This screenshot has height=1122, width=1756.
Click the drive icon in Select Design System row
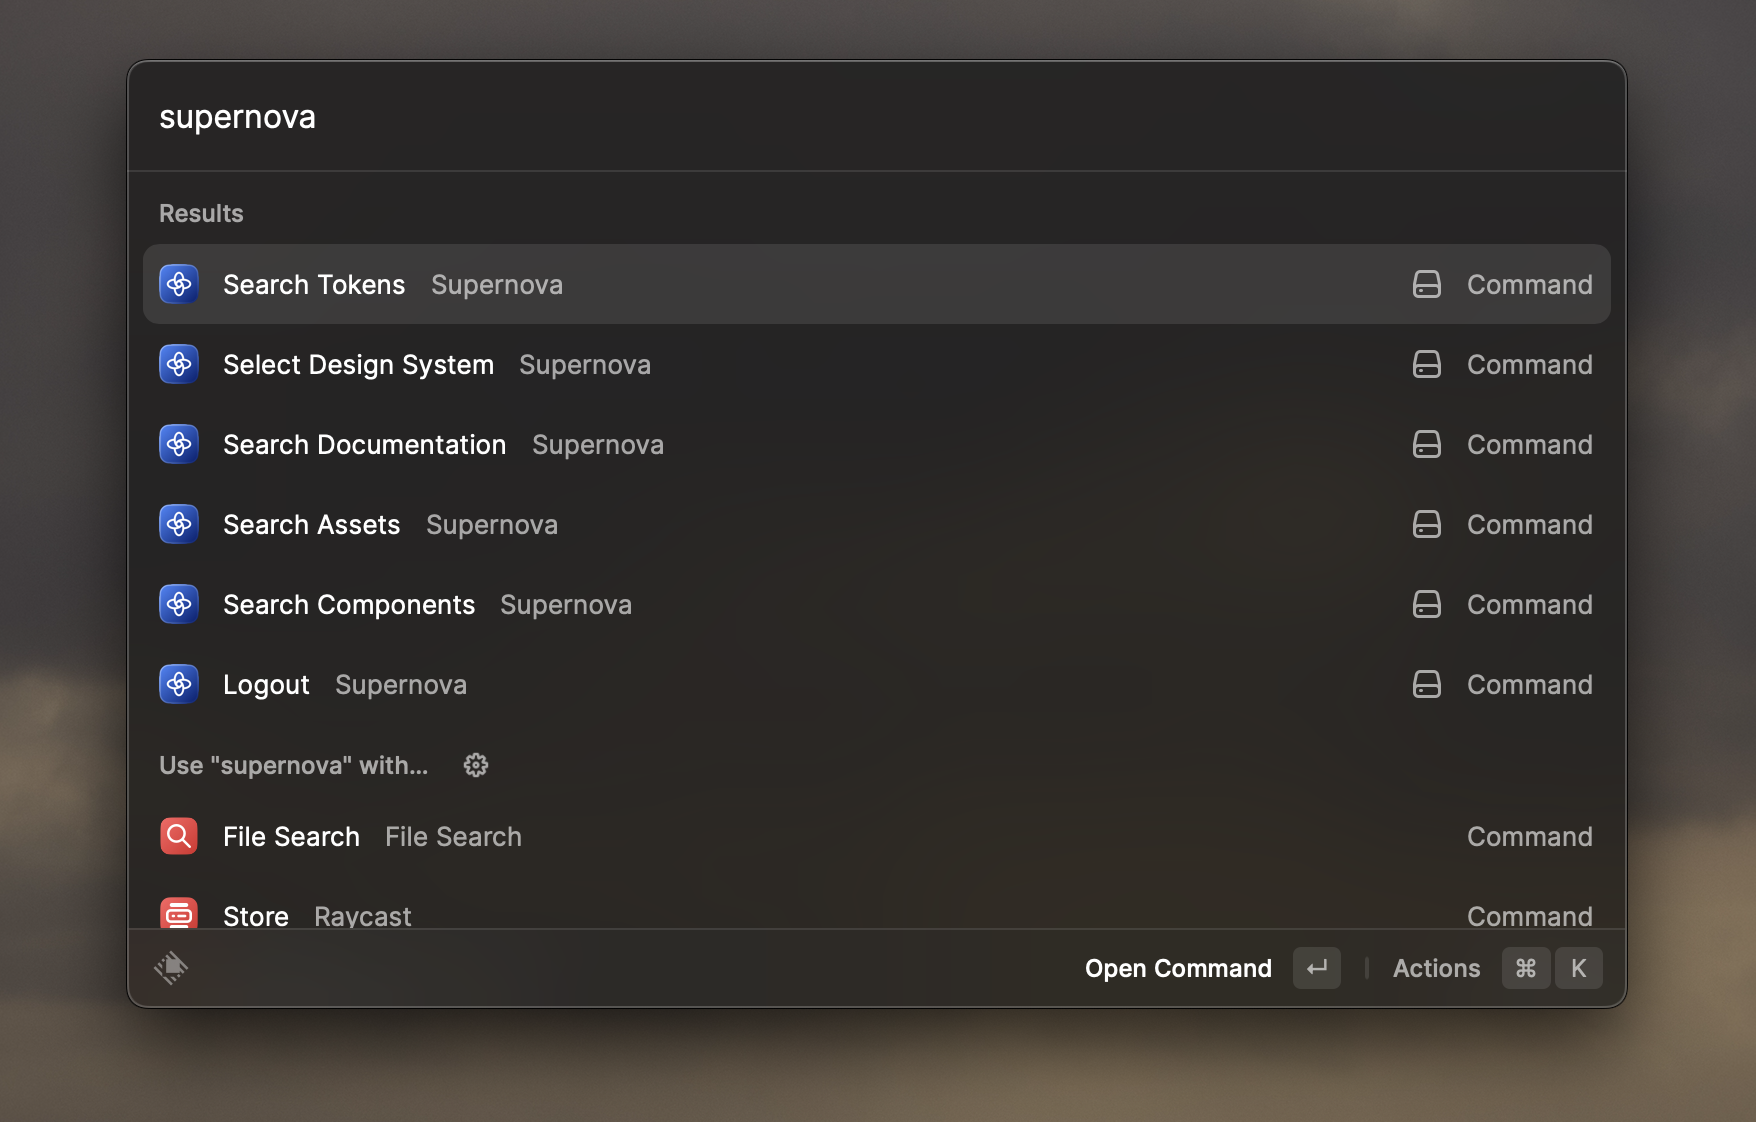point(1427,364)
